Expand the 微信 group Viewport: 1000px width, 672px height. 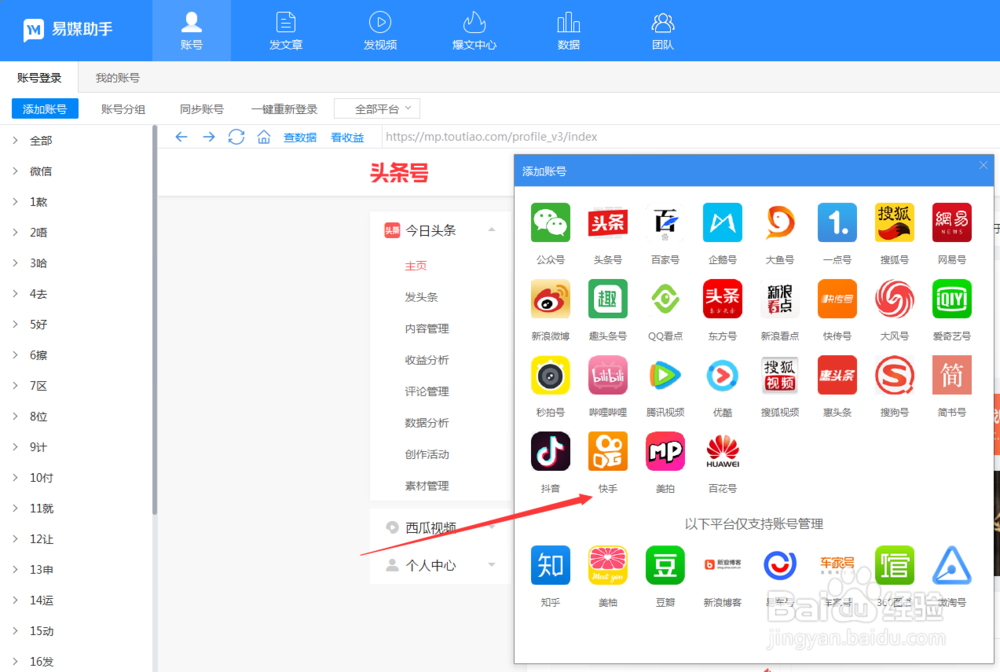coord(15,171)
